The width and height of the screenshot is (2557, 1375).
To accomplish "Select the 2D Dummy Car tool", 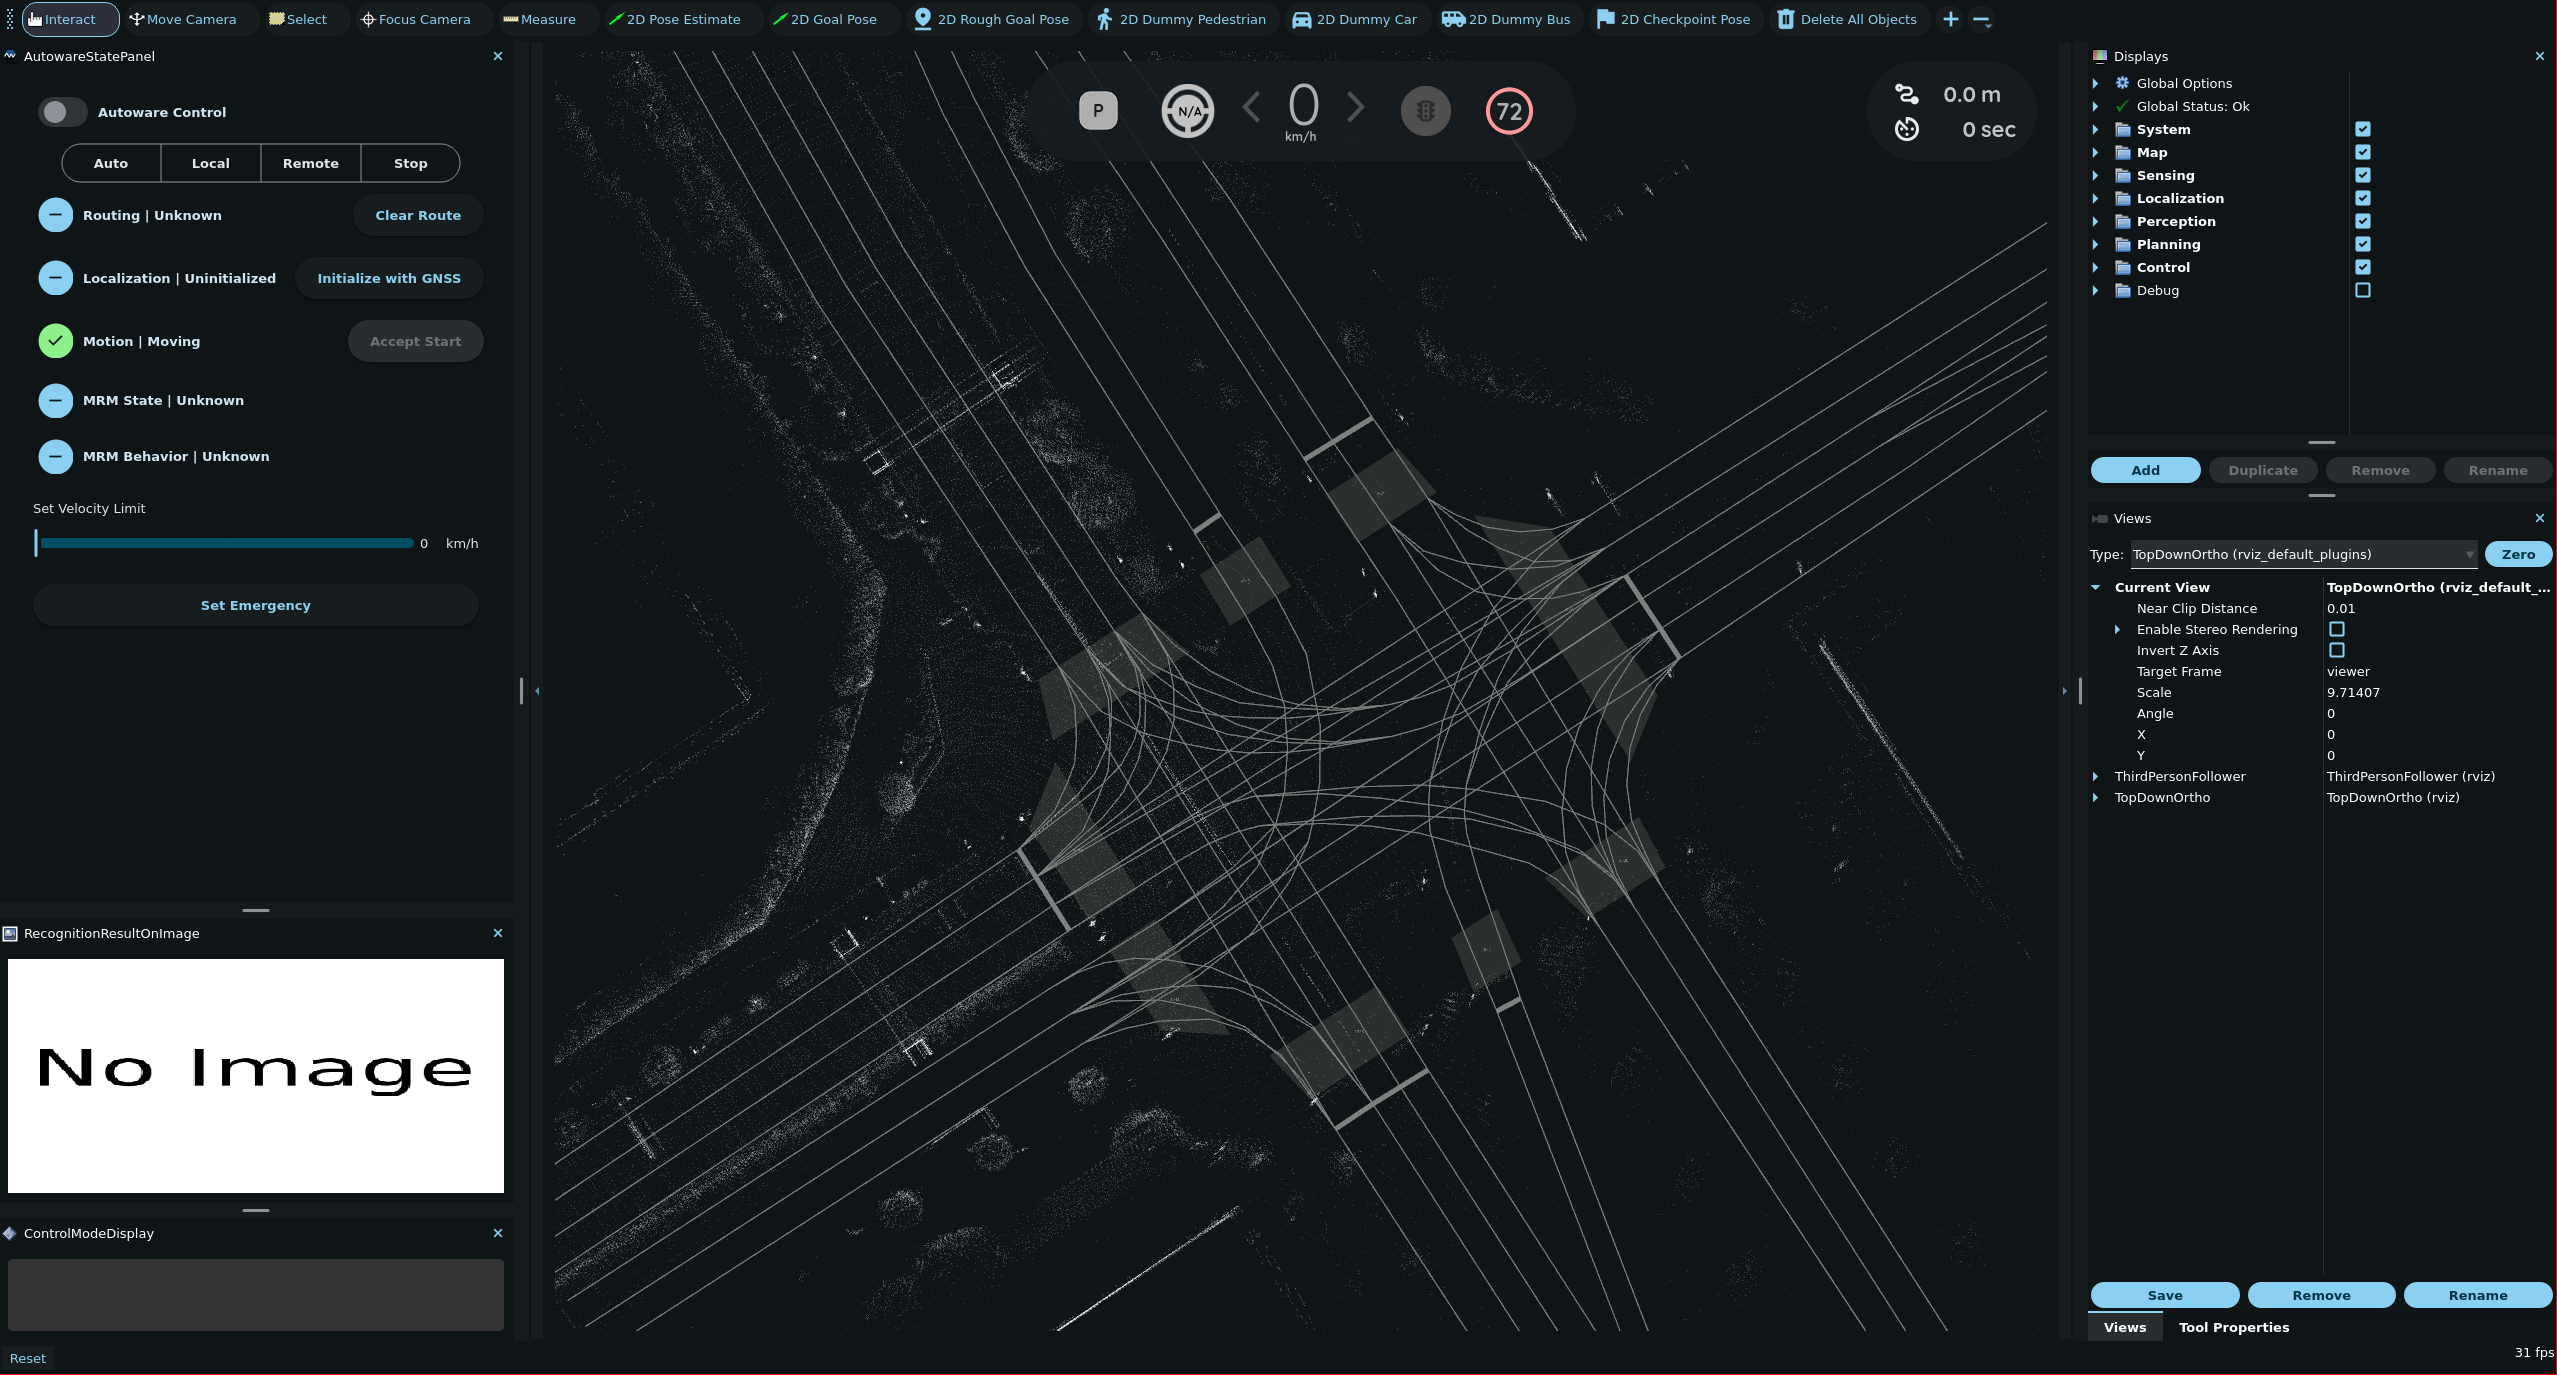I will coord(1355,19).
